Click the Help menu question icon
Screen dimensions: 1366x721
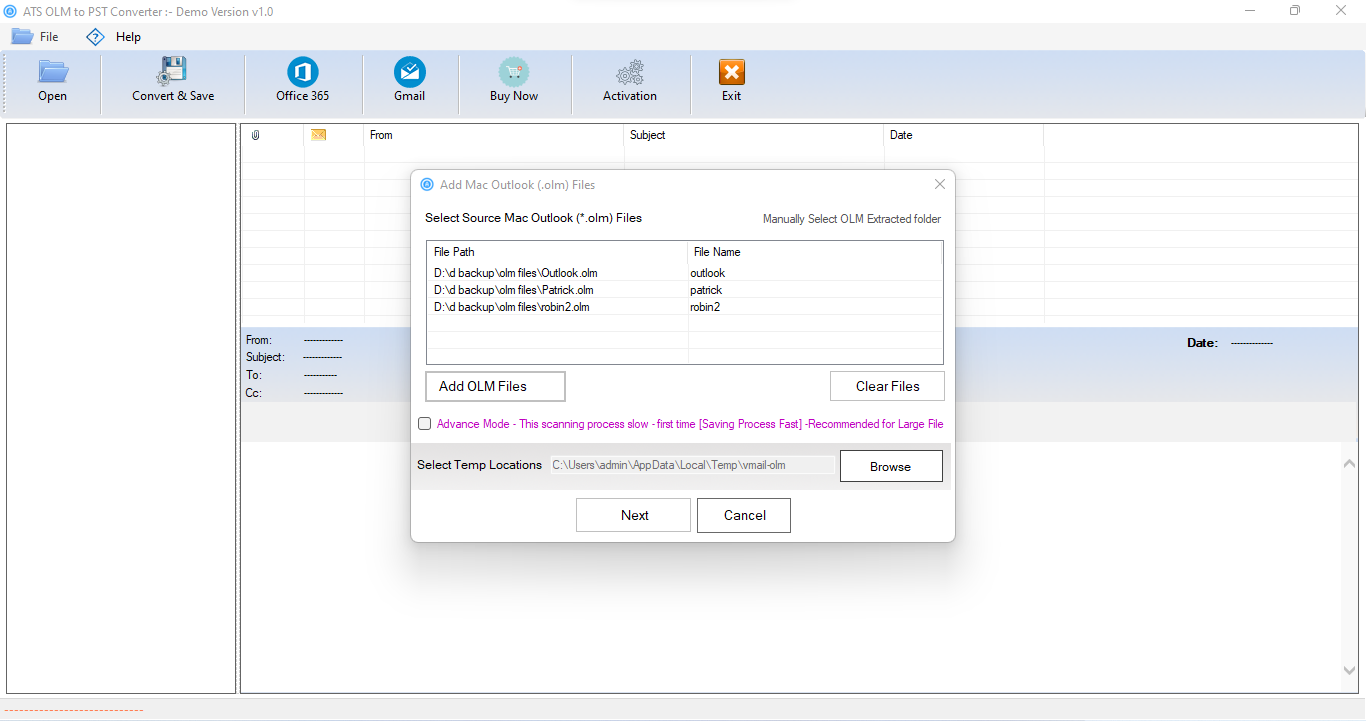click(95, 37)
